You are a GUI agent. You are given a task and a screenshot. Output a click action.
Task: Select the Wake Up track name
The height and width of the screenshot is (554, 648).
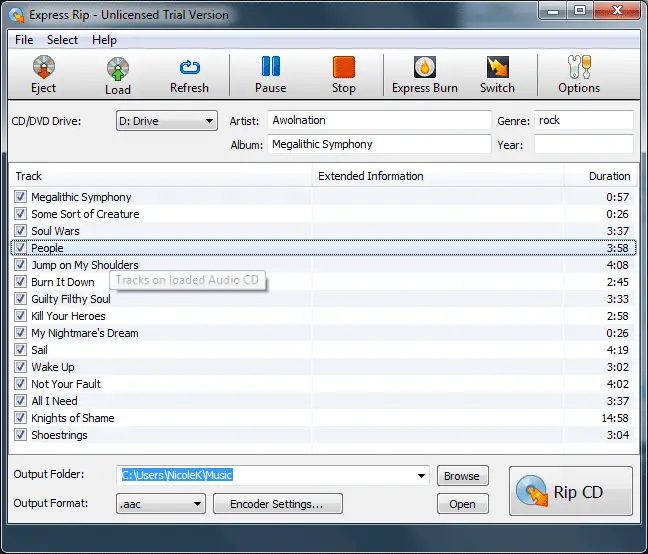(53, 367)
